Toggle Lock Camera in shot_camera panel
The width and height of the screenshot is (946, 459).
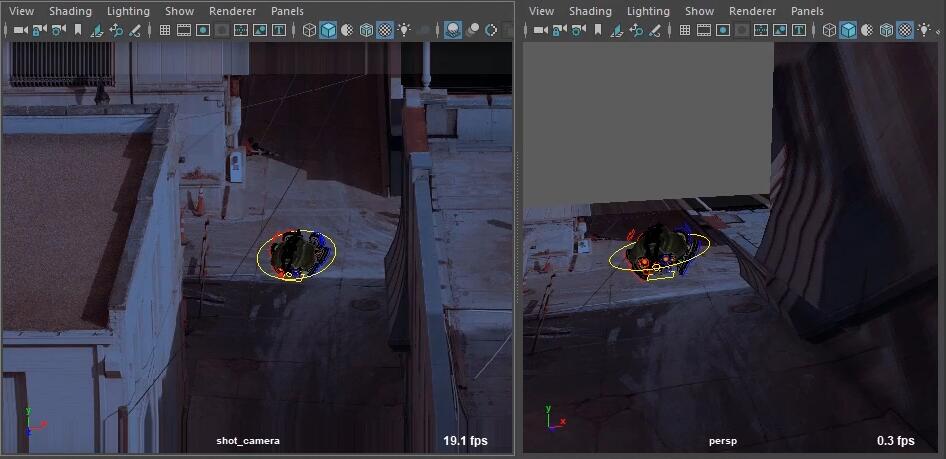39,30
